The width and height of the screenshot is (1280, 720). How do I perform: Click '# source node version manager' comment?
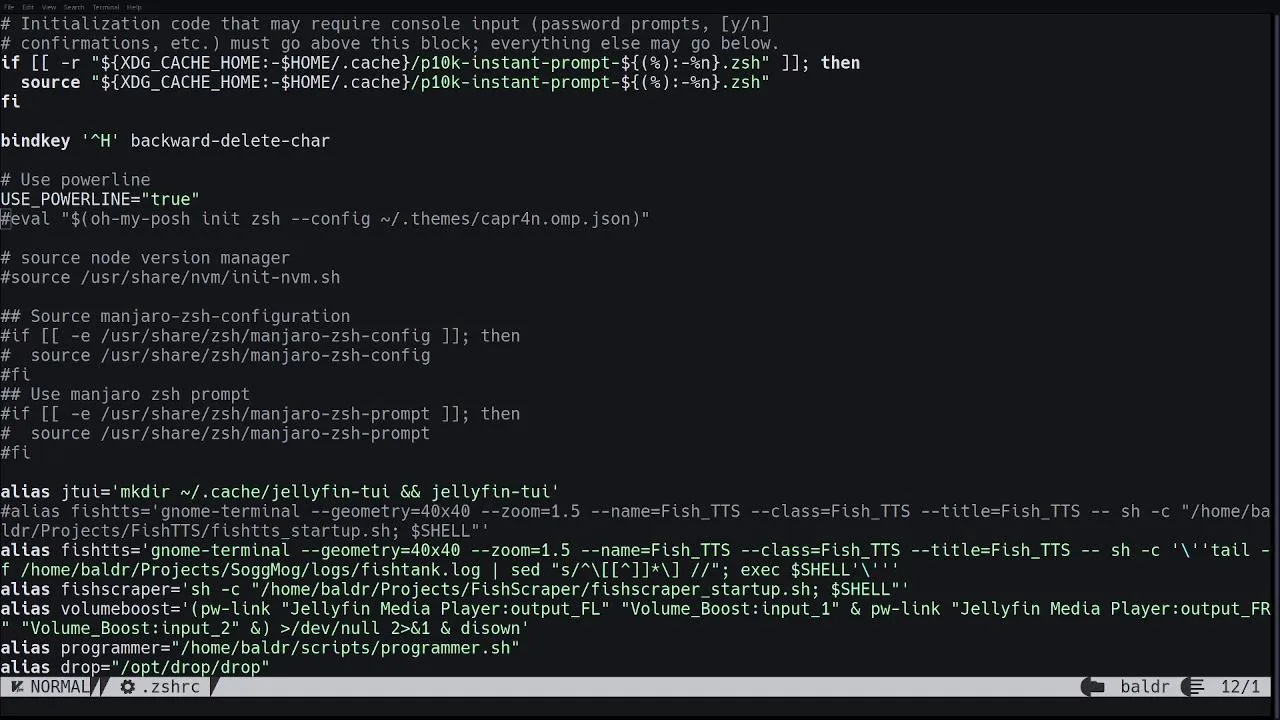click(145, 258)
